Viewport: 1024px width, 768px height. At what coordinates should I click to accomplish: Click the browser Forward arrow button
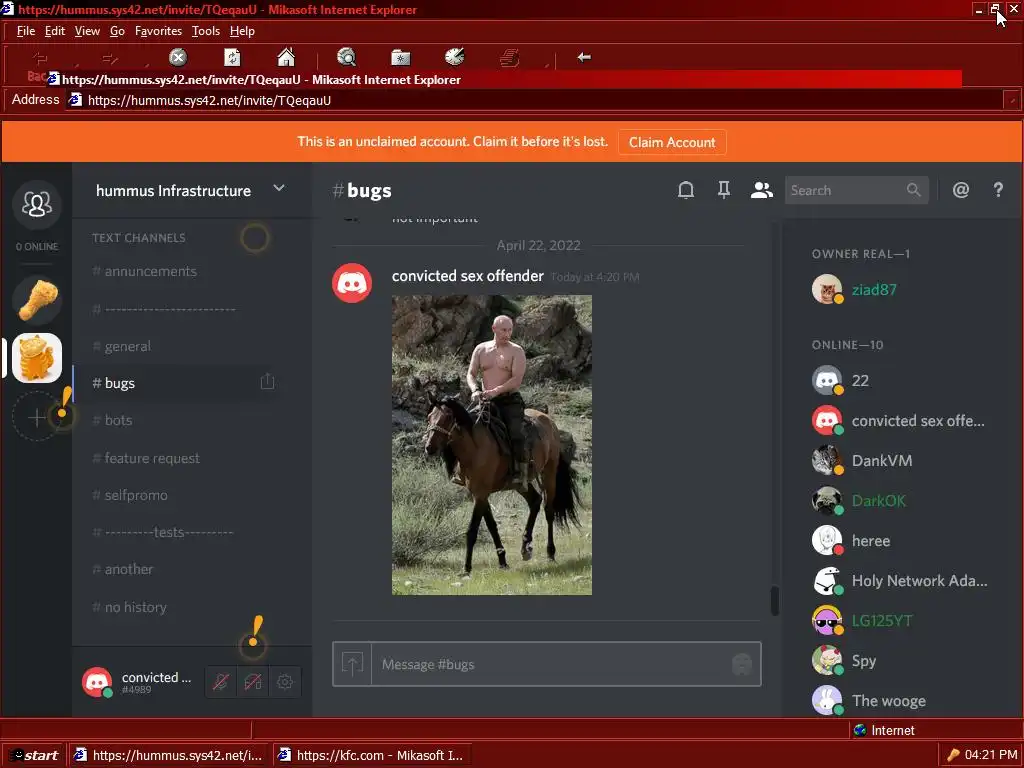click(x=110, y=59)
